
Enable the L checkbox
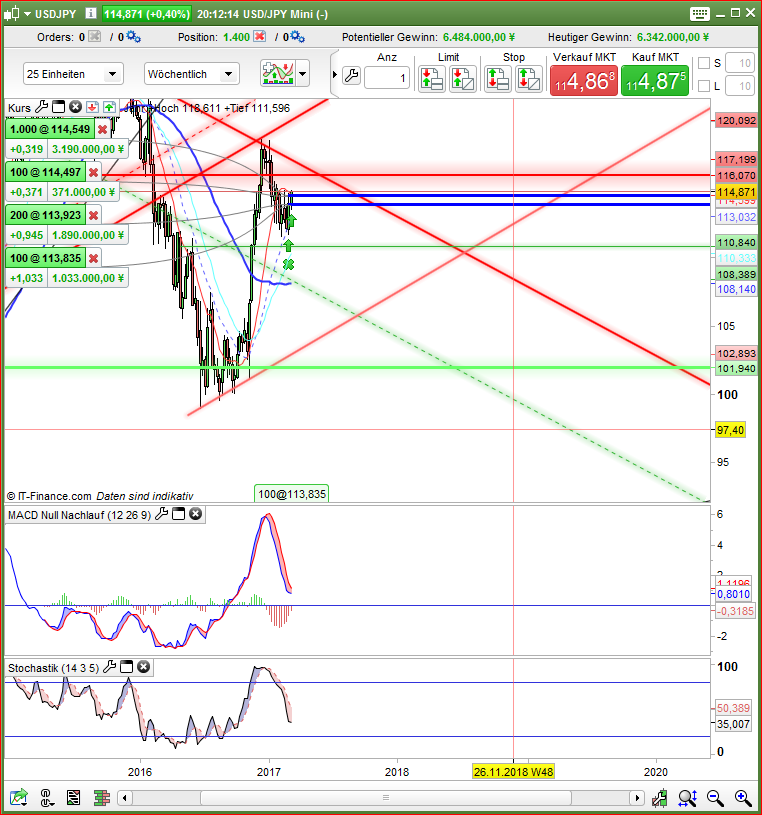[x=704, y=86]
